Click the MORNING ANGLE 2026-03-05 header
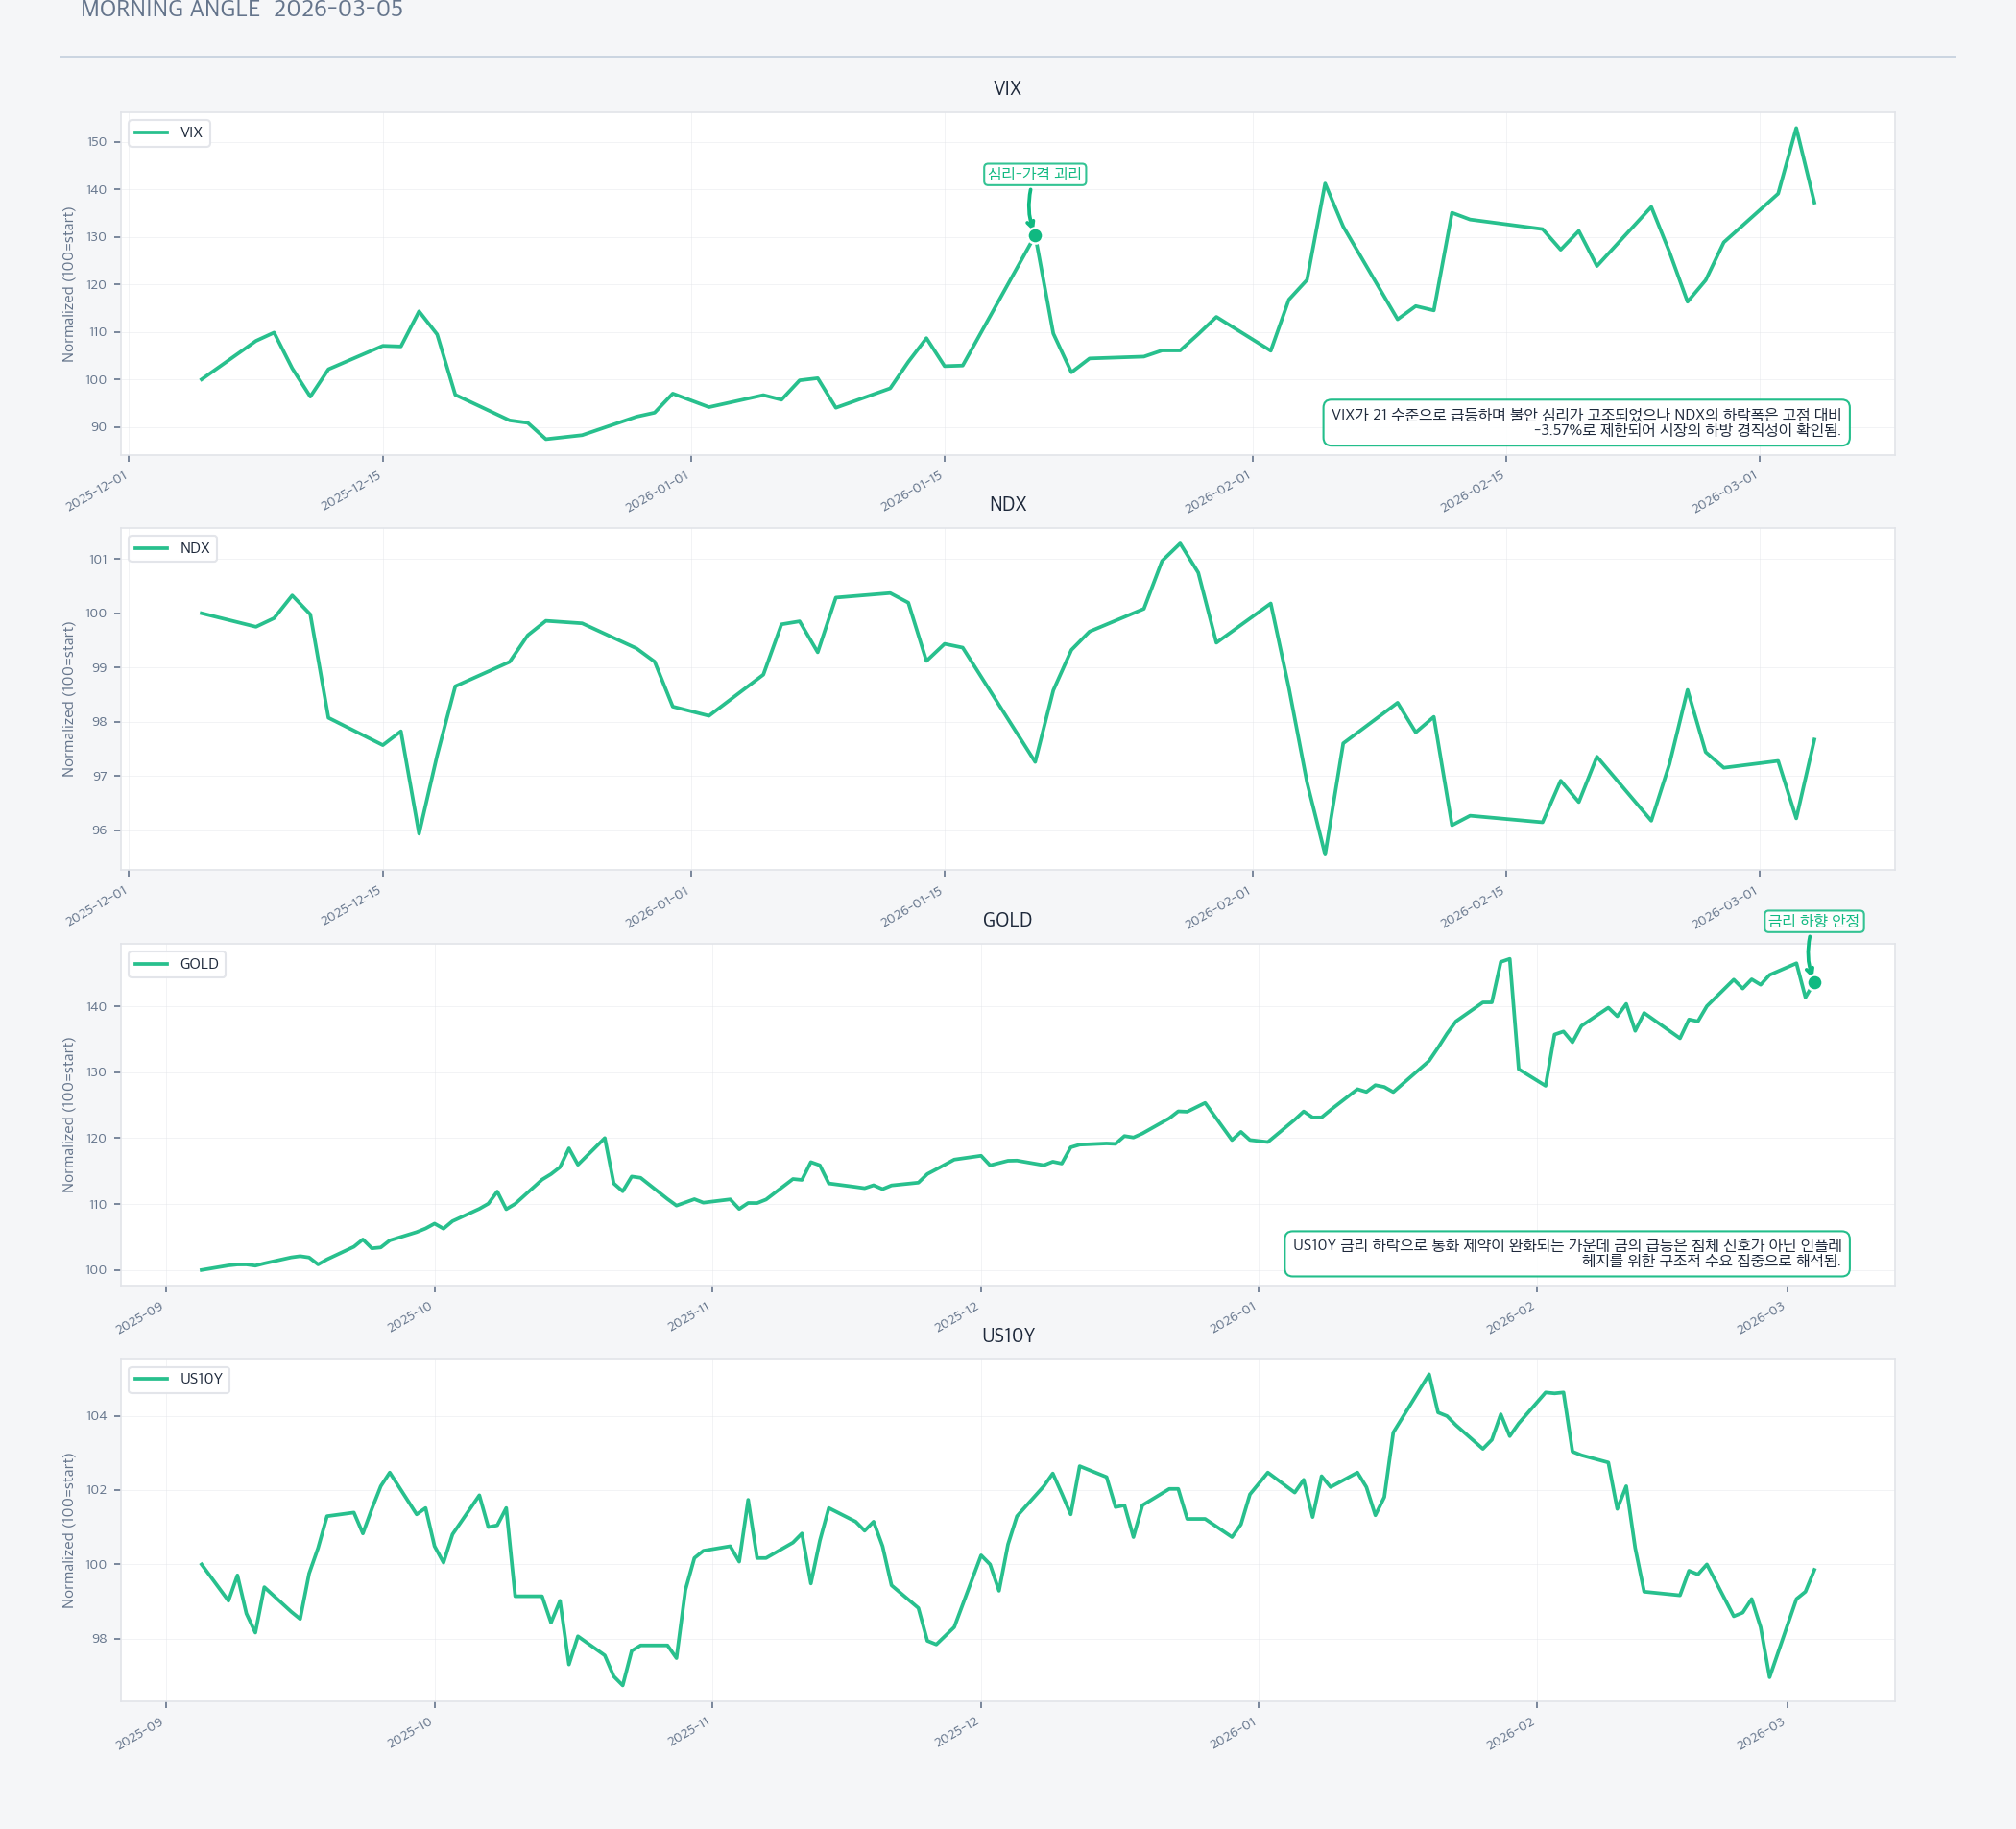The height and width of the screenshot is (1829, 2016). pos(242,10)
